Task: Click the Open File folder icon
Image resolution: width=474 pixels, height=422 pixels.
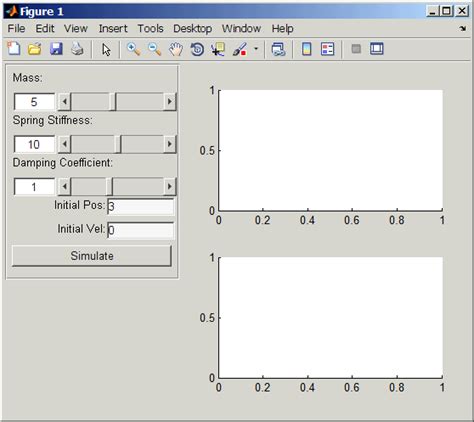Action: tap(35, 49)
